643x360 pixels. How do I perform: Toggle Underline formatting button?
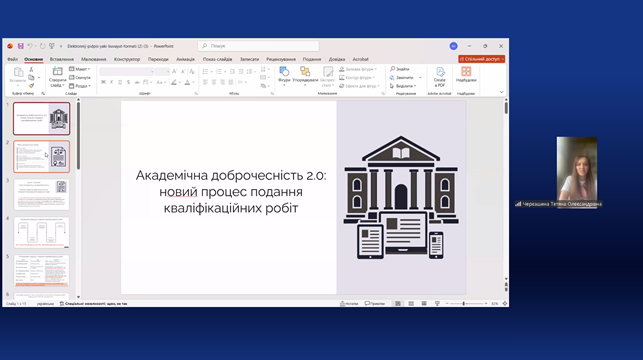[x=120, y=82]
